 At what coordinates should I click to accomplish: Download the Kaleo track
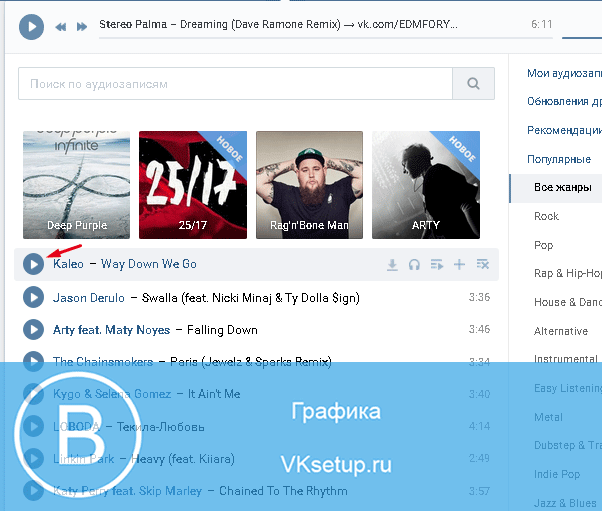click(x=392, y=265)
